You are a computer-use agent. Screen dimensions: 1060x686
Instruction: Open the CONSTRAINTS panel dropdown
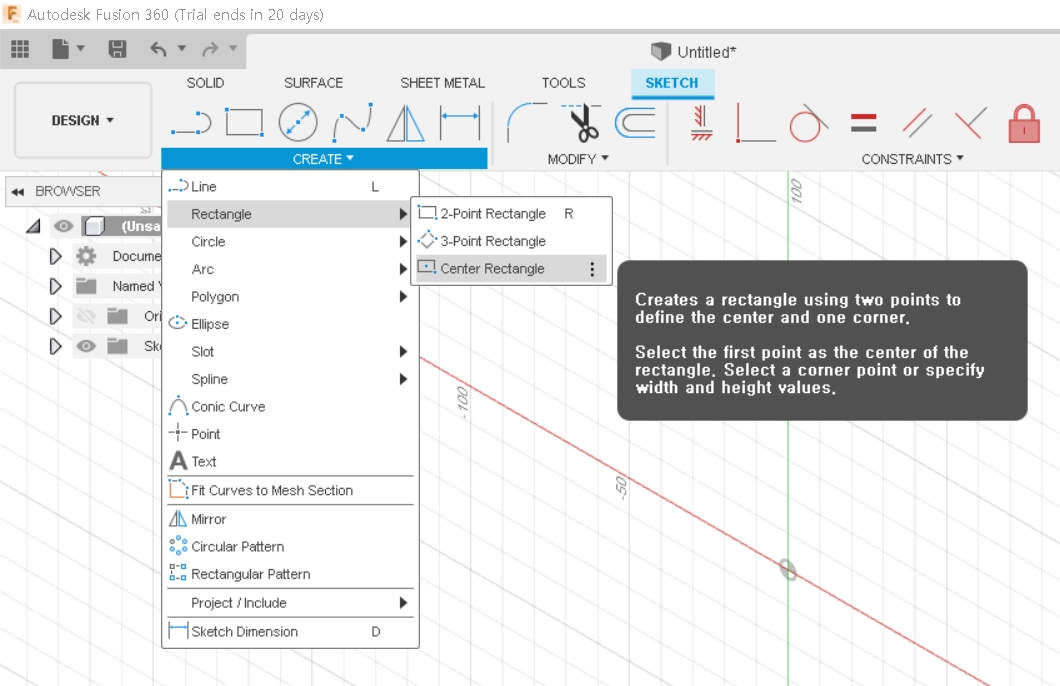pos(913,159)
